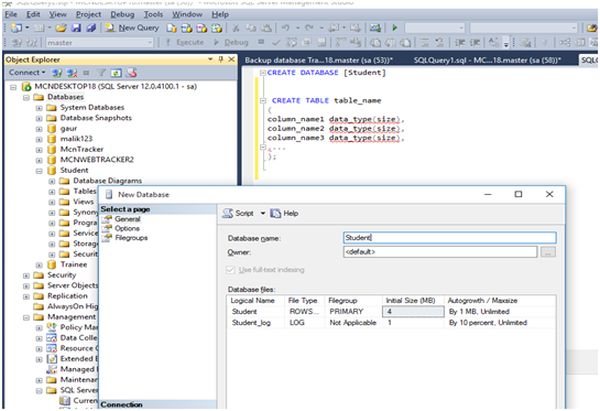Click the Connect button in Object Explorer
The image size is (600, 411).
pos(24,73)
